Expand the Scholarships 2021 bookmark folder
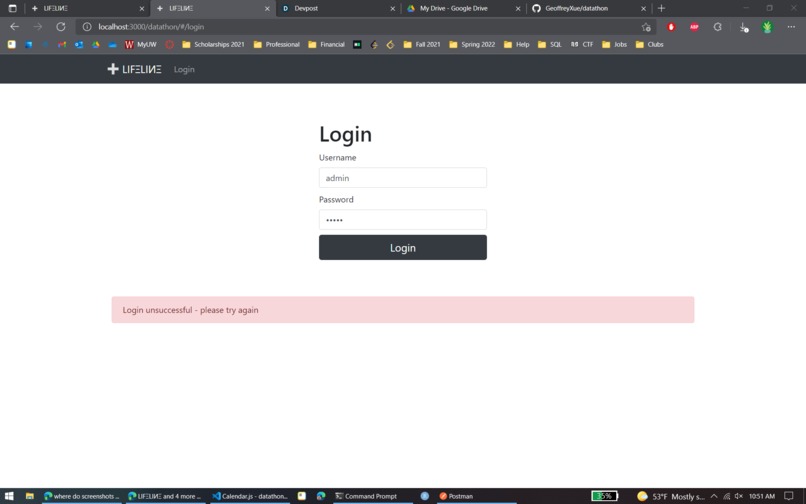The width and height of the screenshot is (806, 504). (x=213, y=45)
